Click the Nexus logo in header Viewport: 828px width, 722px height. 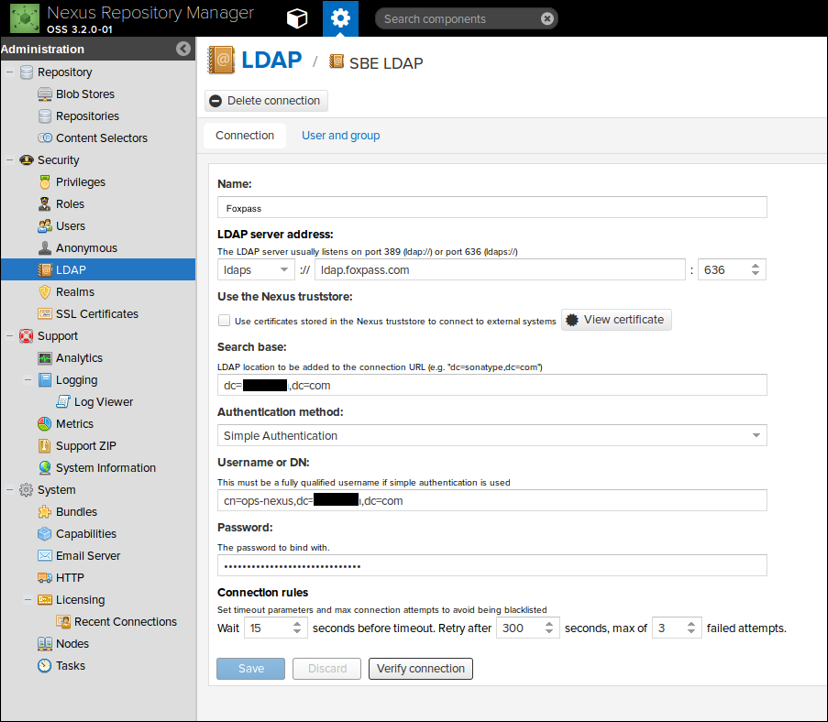tap(24, 18)
